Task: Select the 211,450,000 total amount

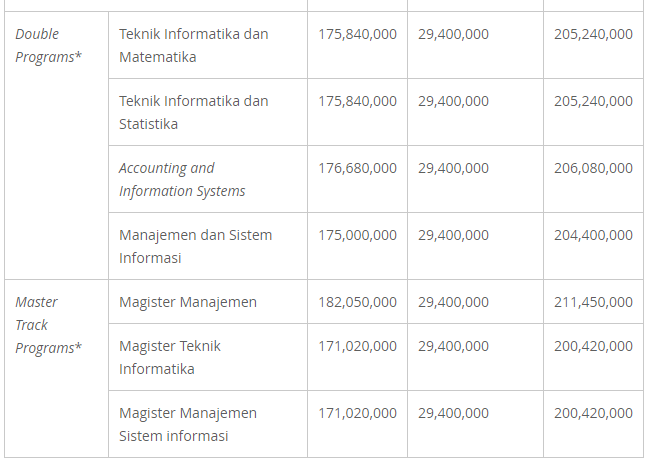Action: pyautogui.click(x=593, y=302)
